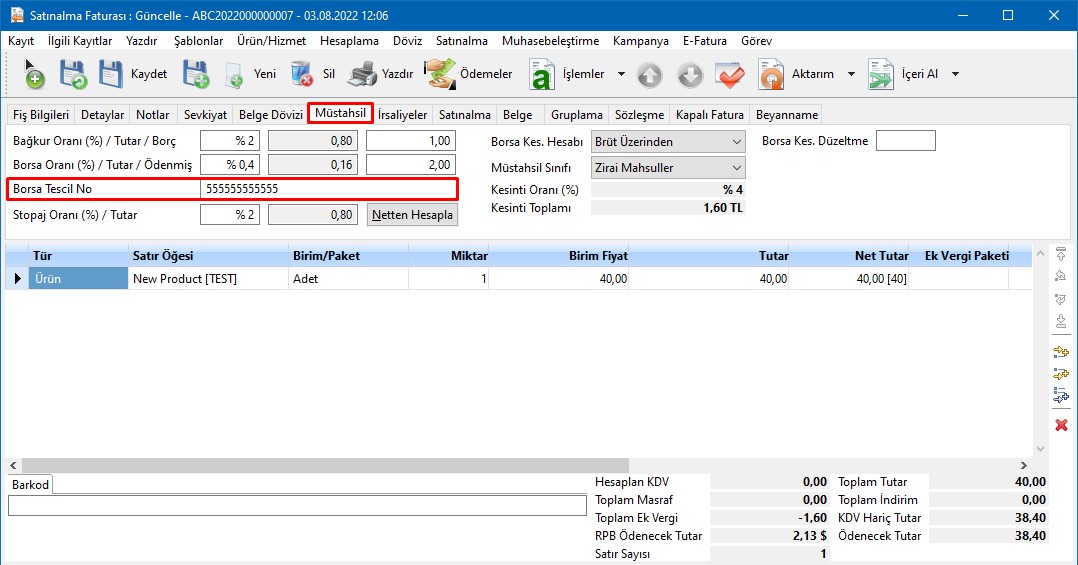This screenshot has width=1078, height=565.
Task: Click the gray up arrow toolbar icon
Action: pos(650,75)
